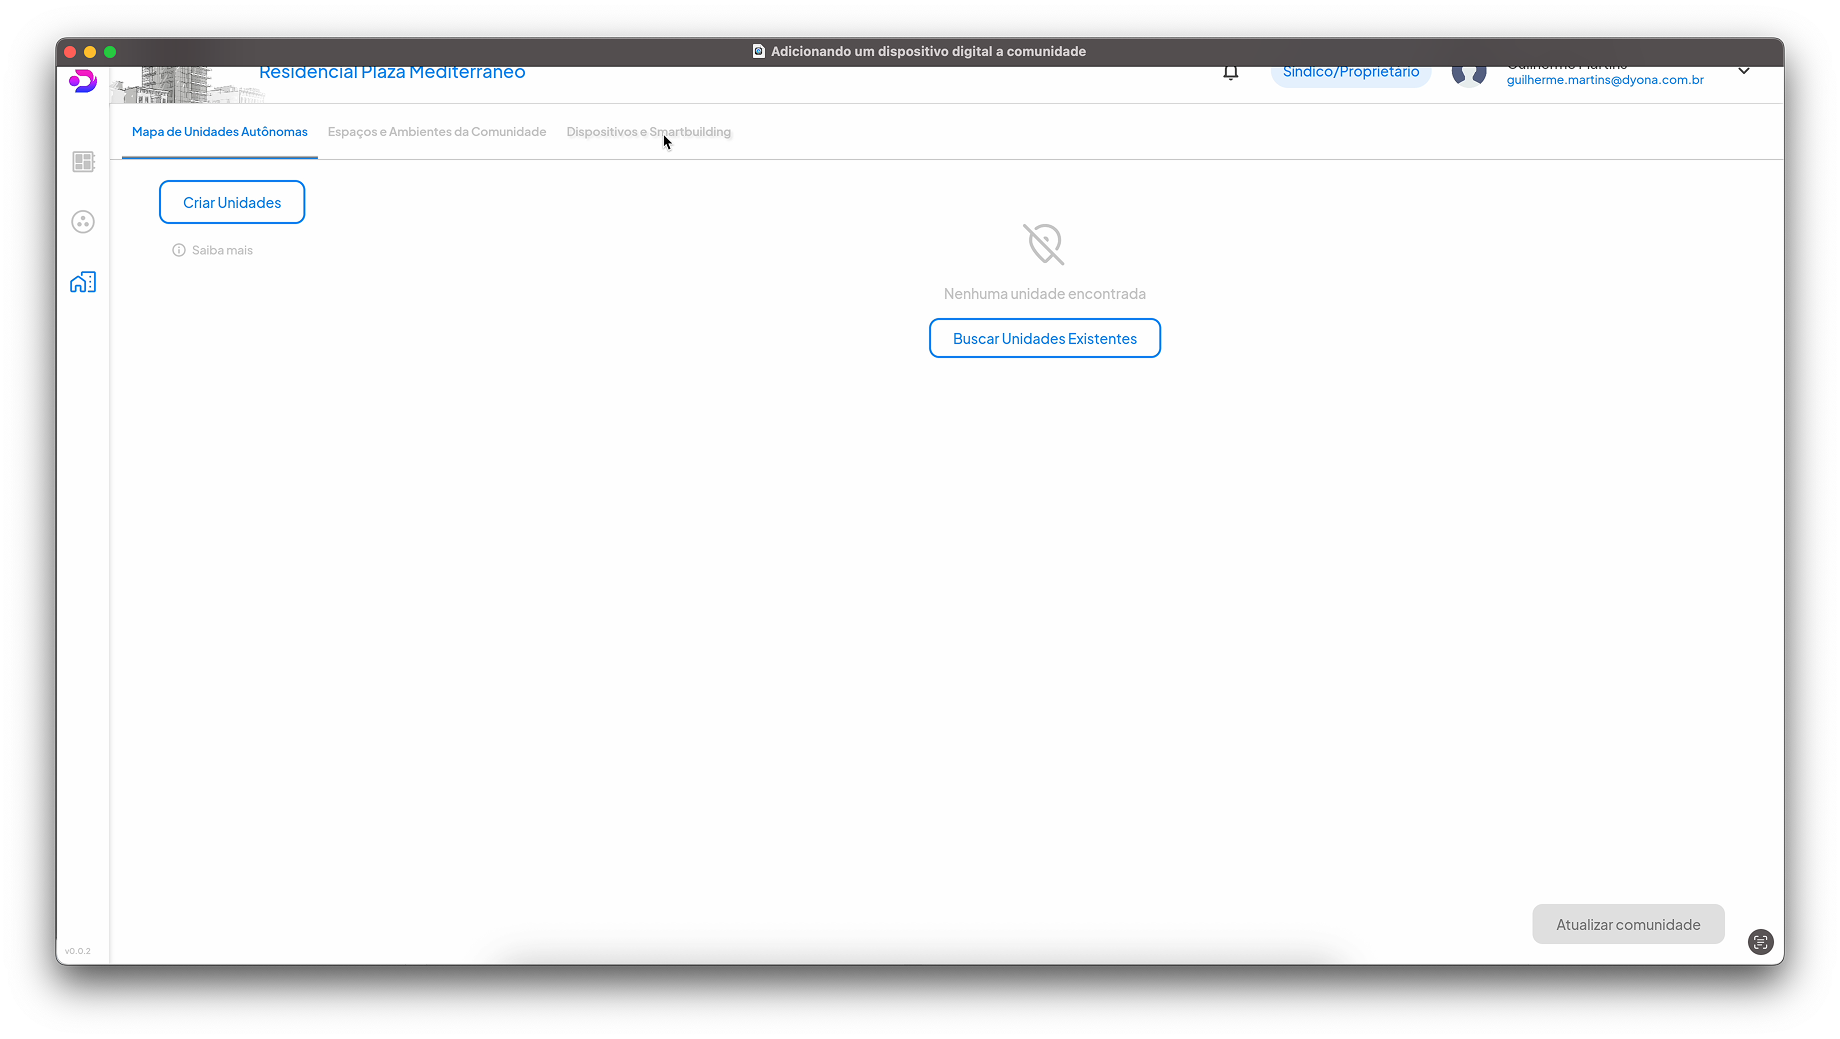The height and width of the screenshot is (1039, 1840).
Task: Click the Dyona logo in the sidebar
Action: (x=83, y=81)
